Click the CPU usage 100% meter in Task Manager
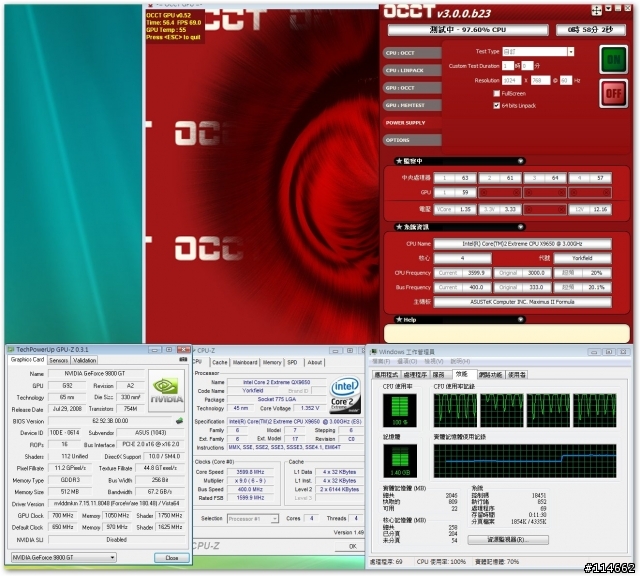The image size is (640, 576). pyautogui.click(x=400, y=410)
